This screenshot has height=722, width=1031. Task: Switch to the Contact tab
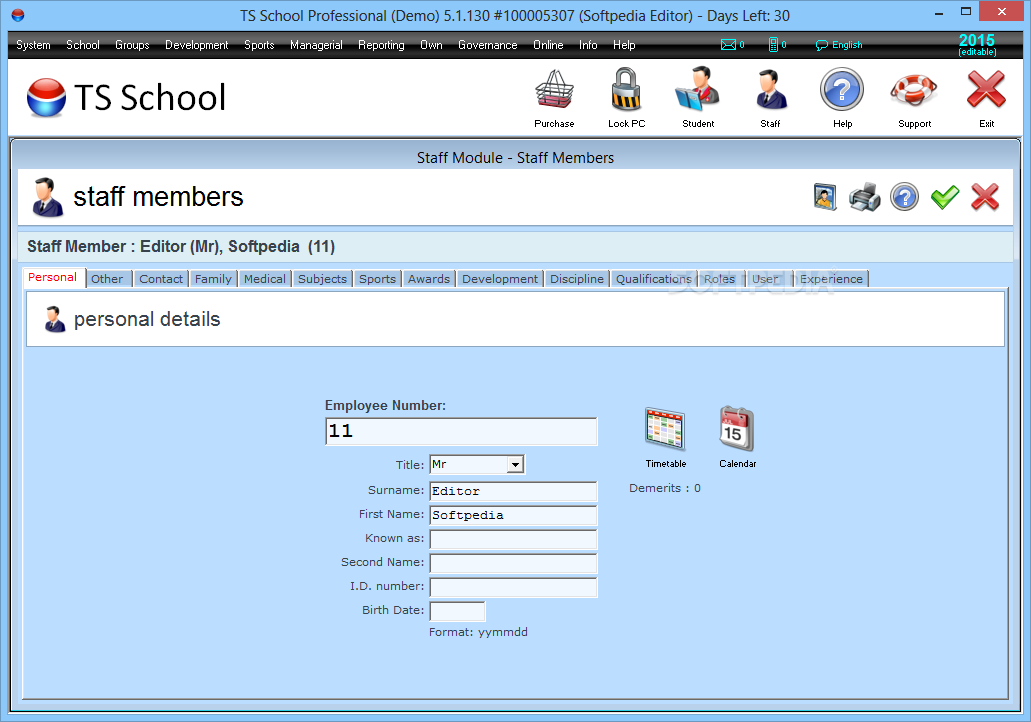161,279
